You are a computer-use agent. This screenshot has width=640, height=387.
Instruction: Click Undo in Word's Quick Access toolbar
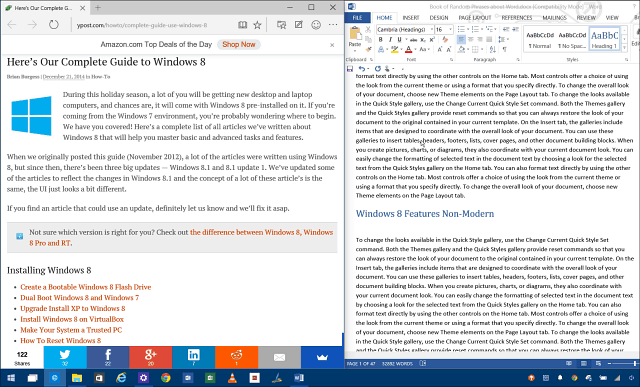click(362, 69)
